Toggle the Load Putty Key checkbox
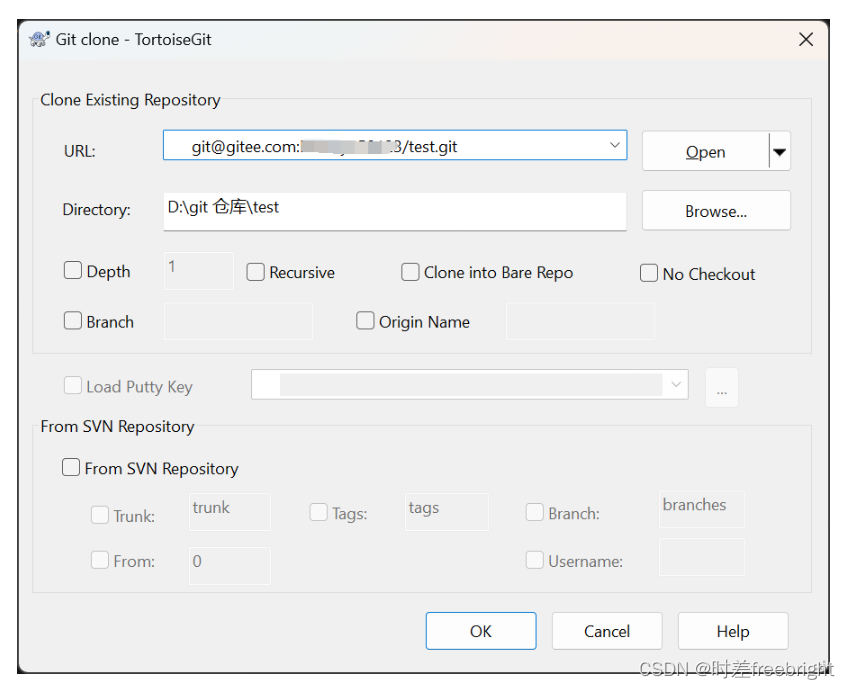 tap(73, 385)
